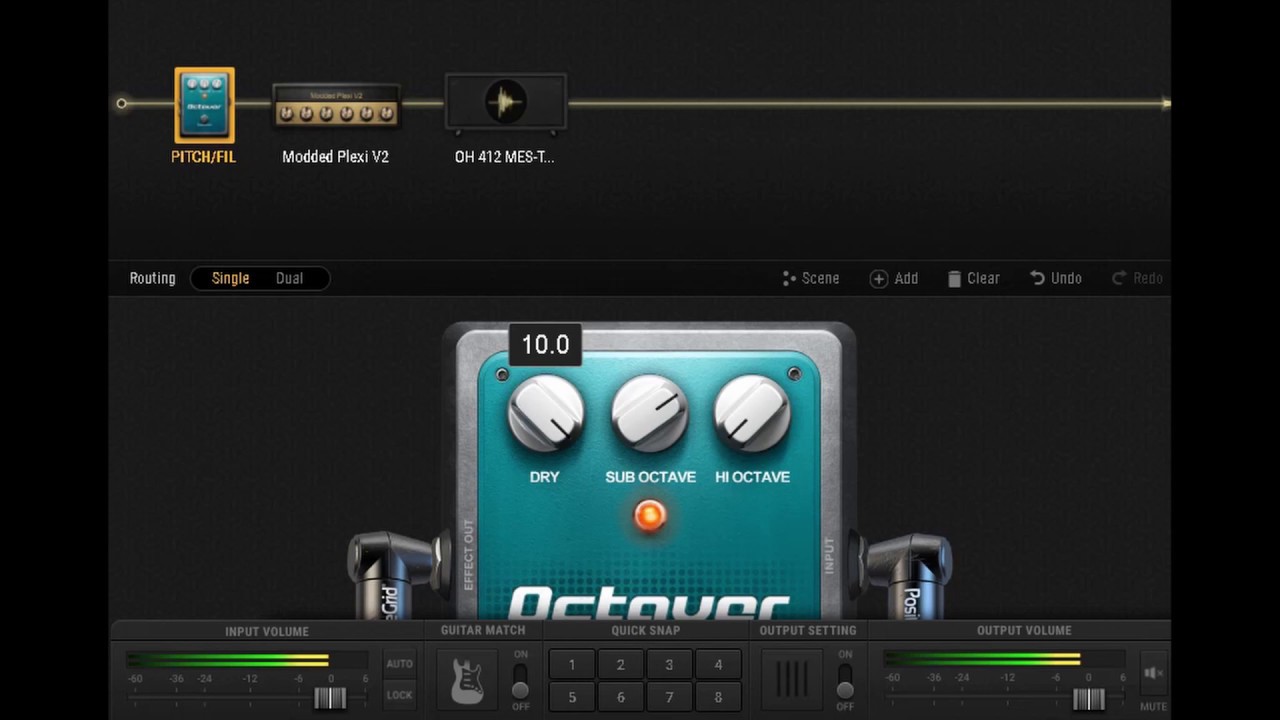
Task: Click the OH 412 MES-T... label
Action: 504,157
